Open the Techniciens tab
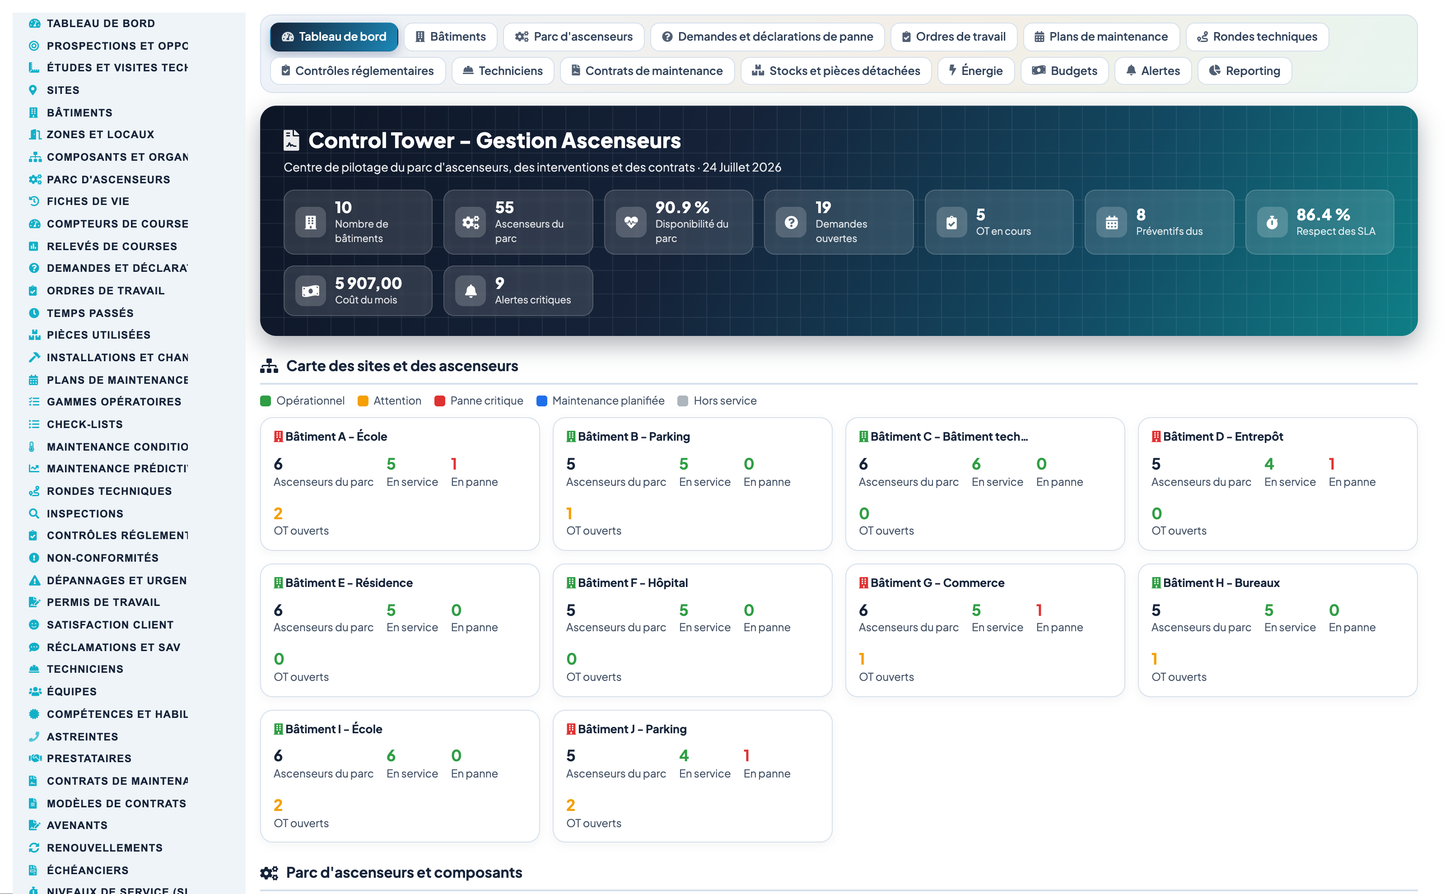Screen dimensions: 1445x894 click(x=503, y=71)
